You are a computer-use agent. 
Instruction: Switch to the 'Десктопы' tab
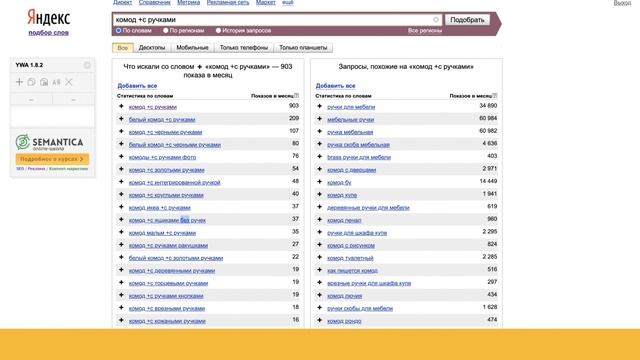[x=152, y=48]
